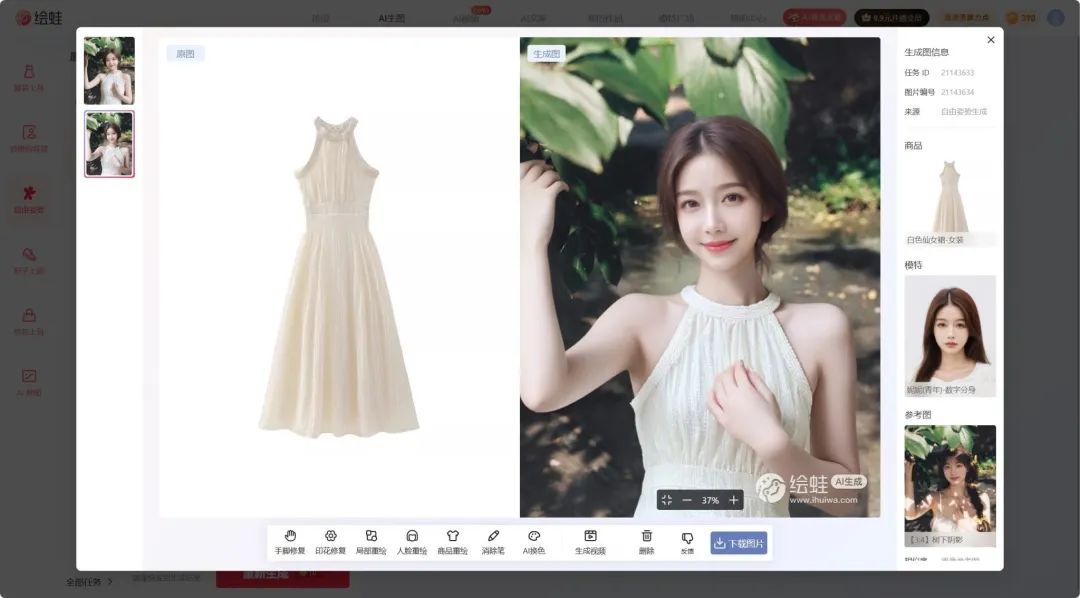The image size is (1080, 598).
Task: Open the handbag icon item in left sidebar
Action: (29, 321)
